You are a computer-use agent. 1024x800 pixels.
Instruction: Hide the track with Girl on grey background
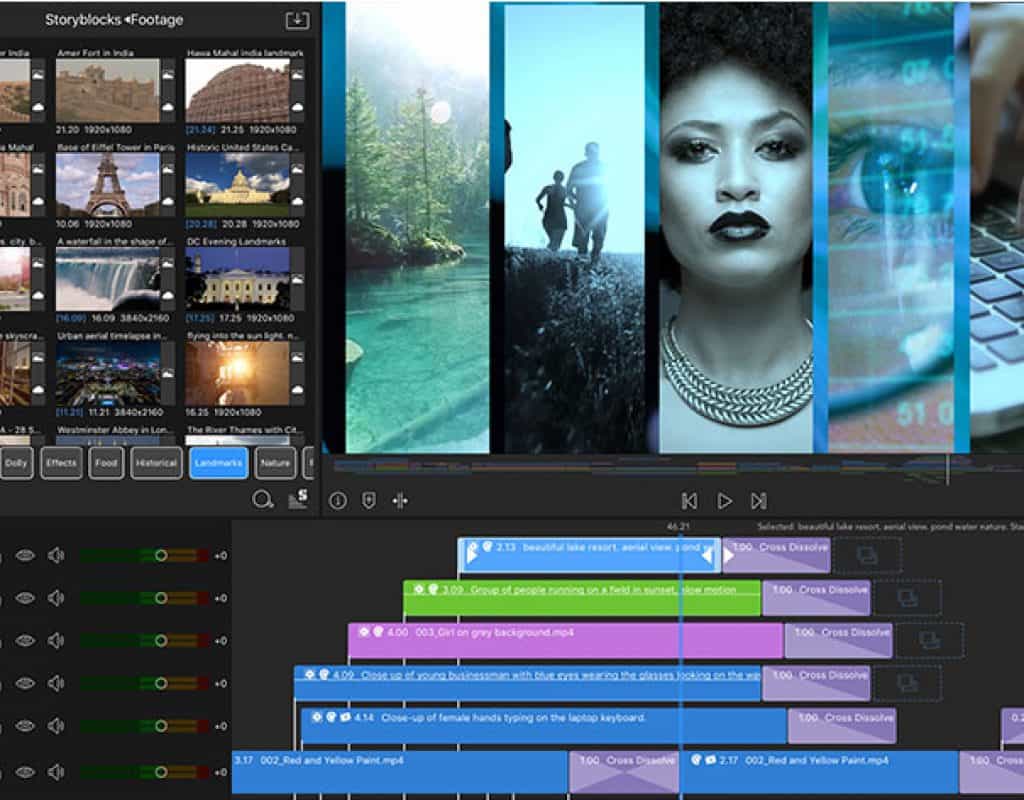[25, 641]
